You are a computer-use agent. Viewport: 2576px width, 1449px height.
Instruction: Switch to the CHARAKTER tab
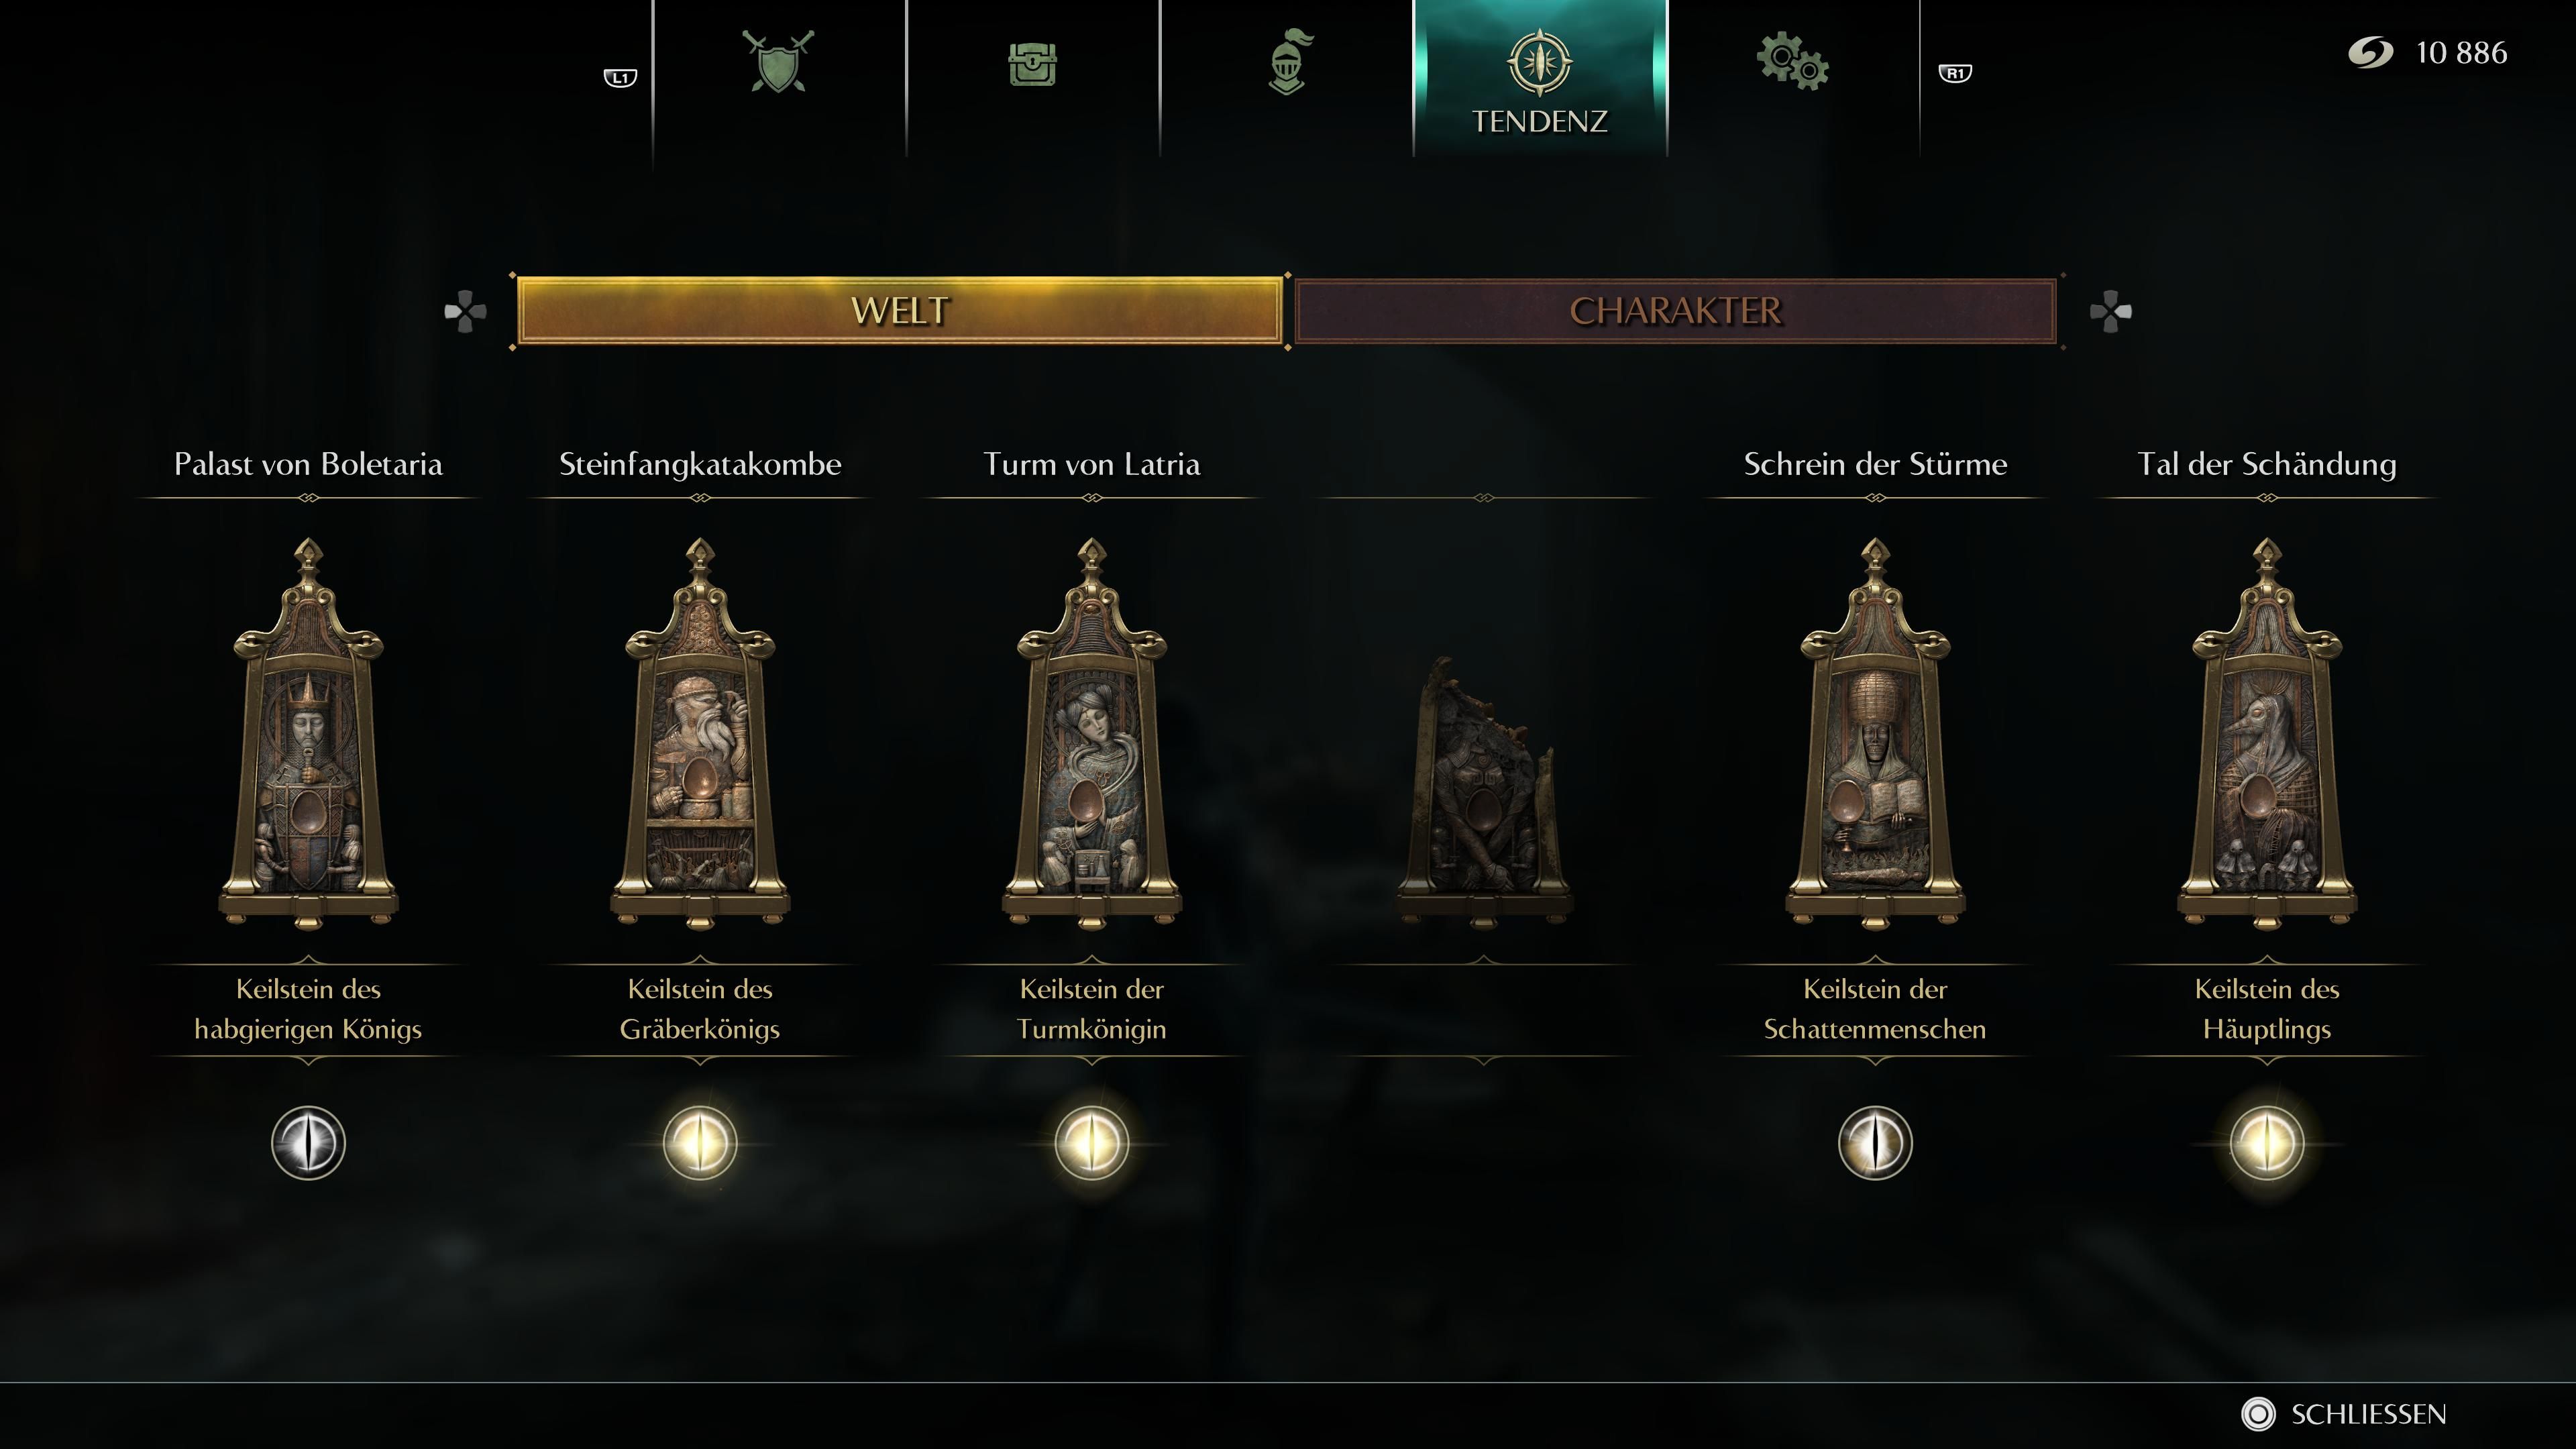pyautogui.click(x=1676, y=311)
